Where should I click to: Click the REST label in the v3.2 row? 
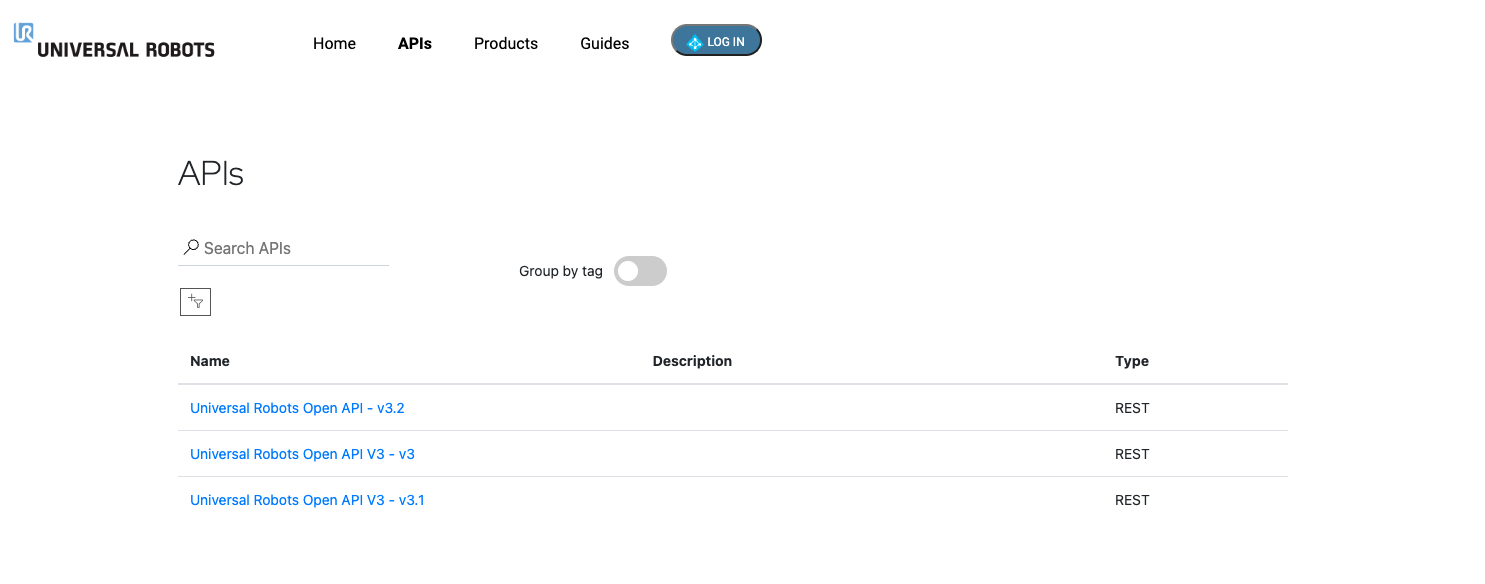[1132, 408]
